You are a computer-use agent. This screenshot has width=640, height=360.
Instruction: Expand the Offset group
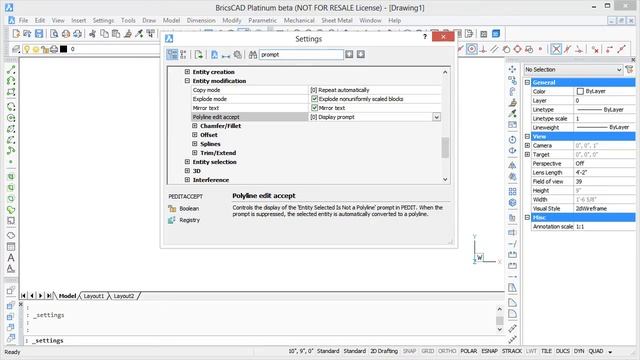click(x=195, y=135)
